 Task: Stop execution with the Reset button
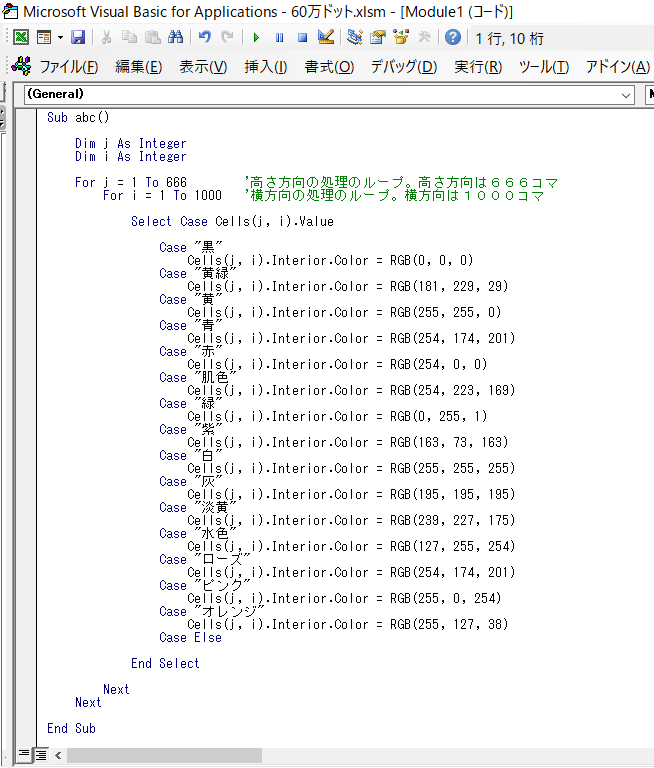302,38
